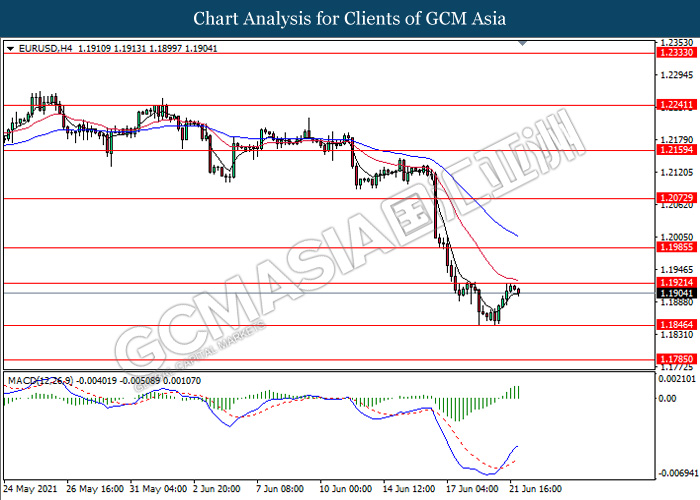The width and height of the screenshot is (700, 500).
Task: Click the 10 Jun 00:00 time label
Action: coord(346,489)
